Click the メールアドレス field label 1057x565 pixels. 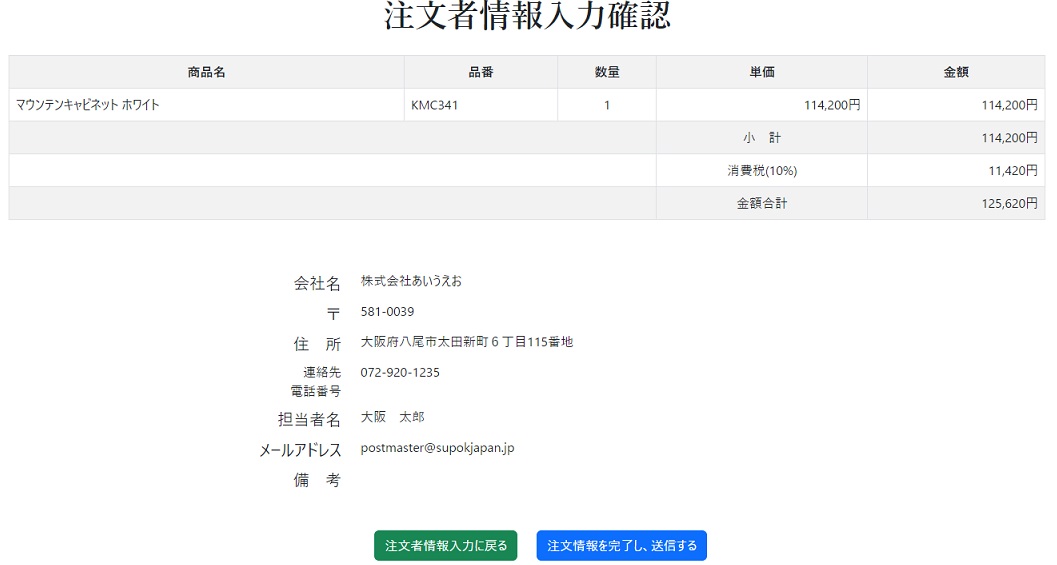point(300,450)
